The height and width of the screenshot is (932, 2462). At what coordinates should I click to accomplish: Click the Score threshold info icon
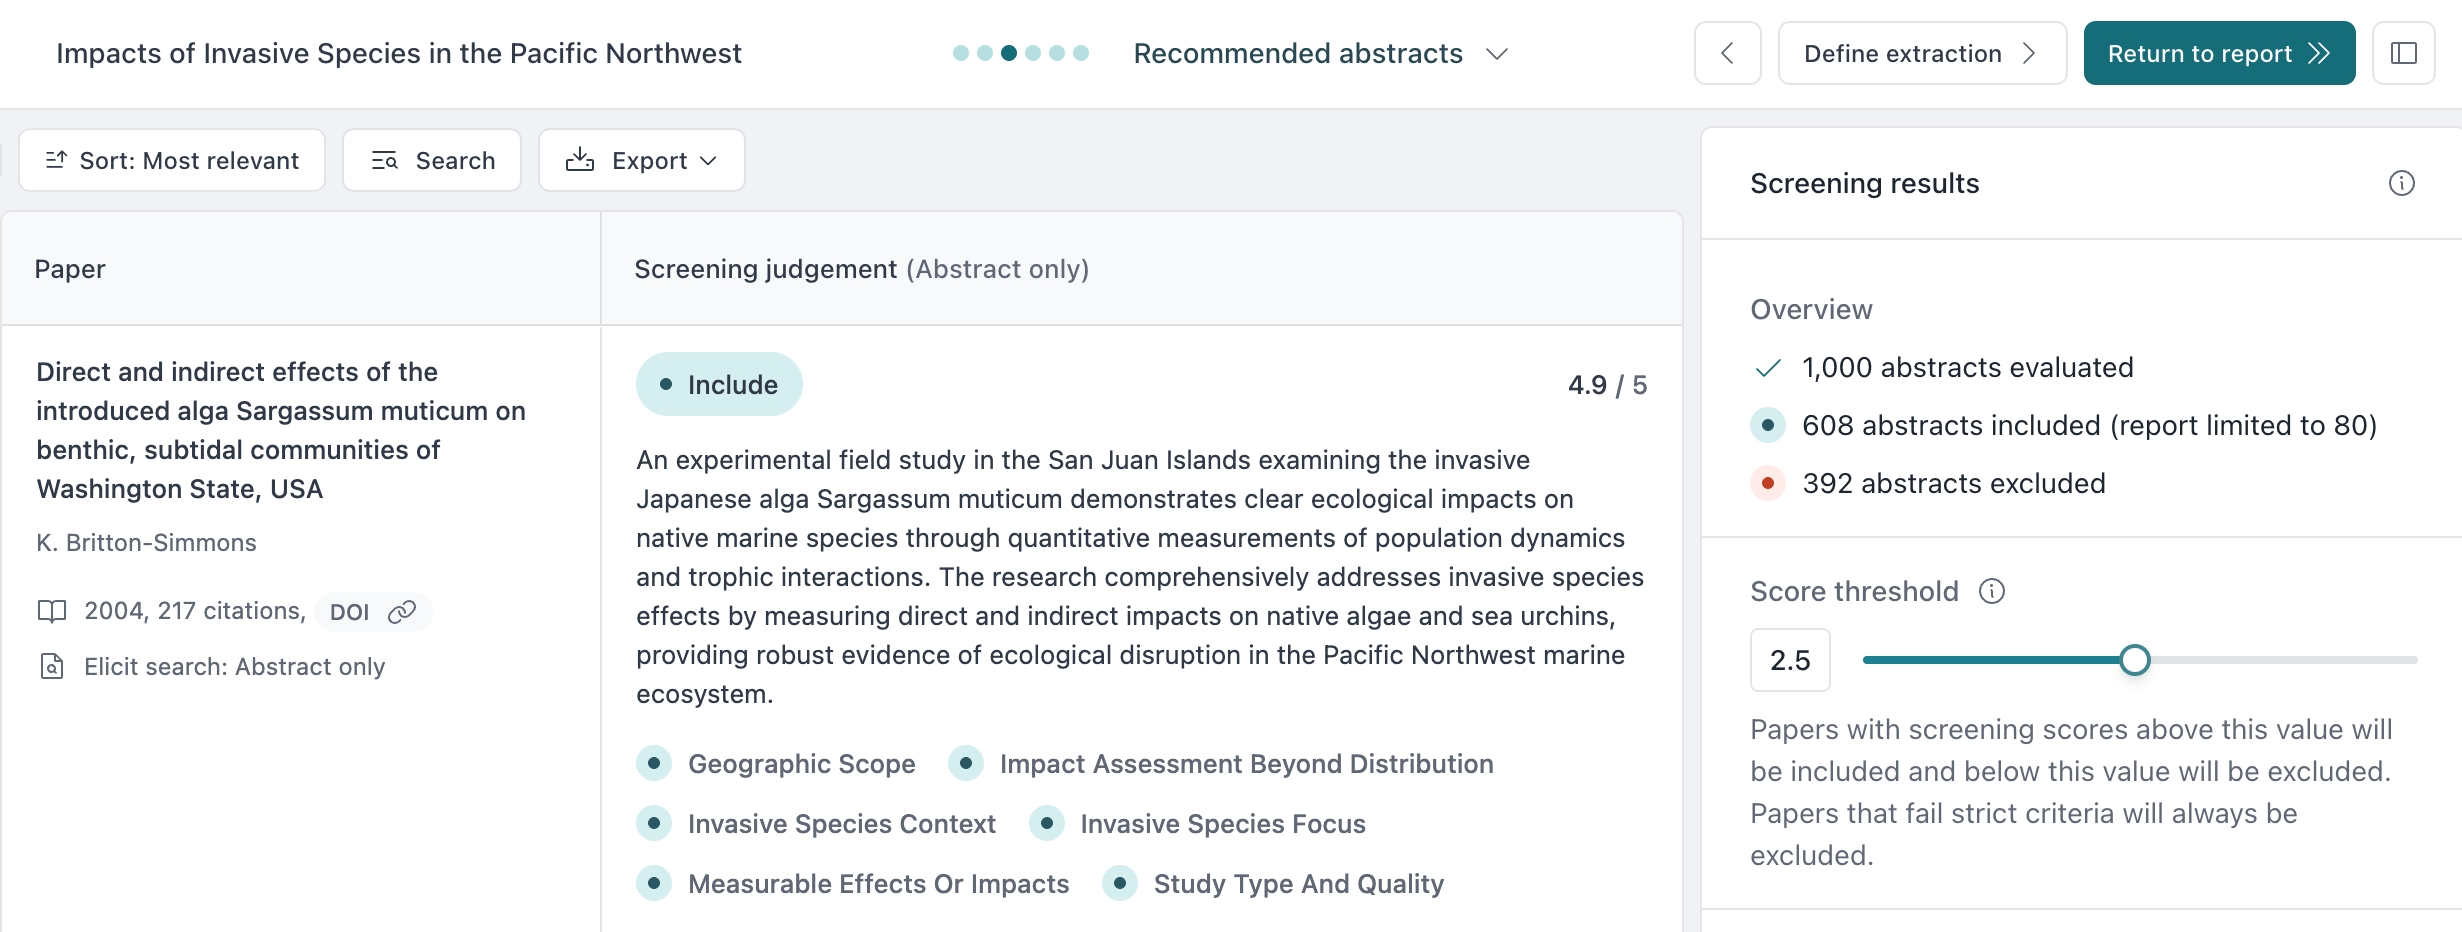coord(1992,591)
